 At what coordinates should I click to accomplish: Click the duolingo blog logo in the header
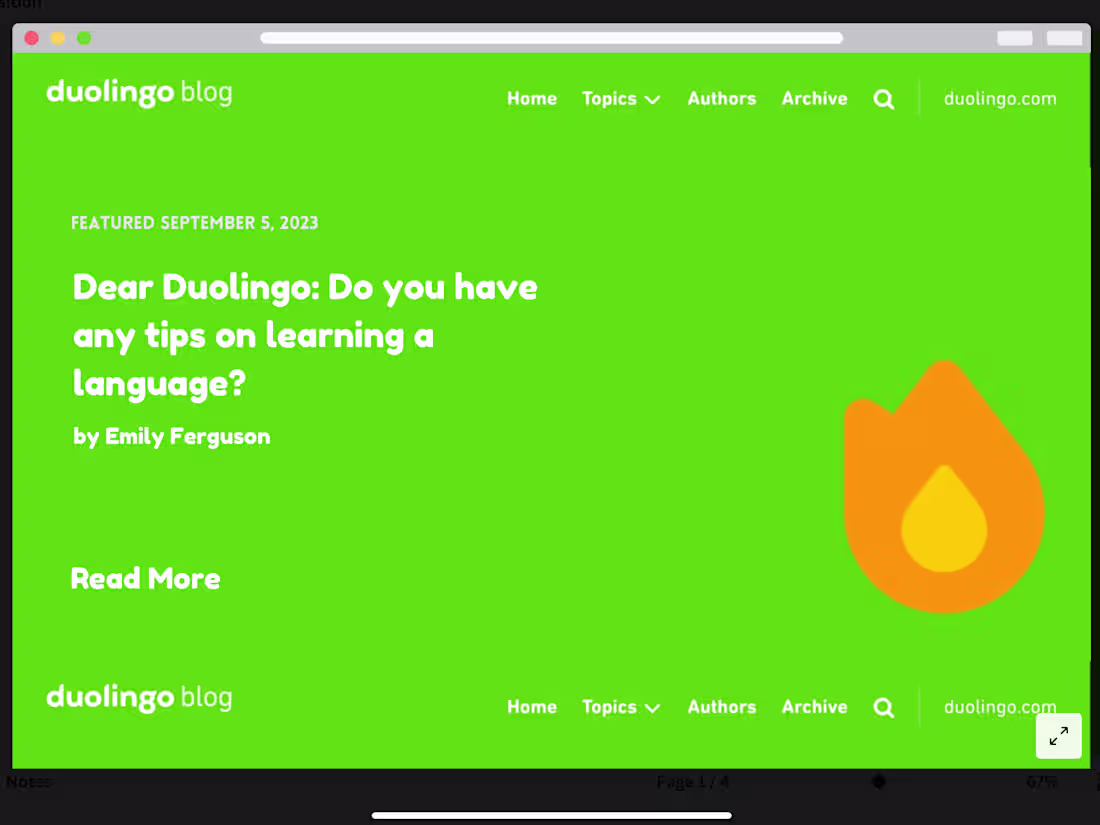(139, 93)
